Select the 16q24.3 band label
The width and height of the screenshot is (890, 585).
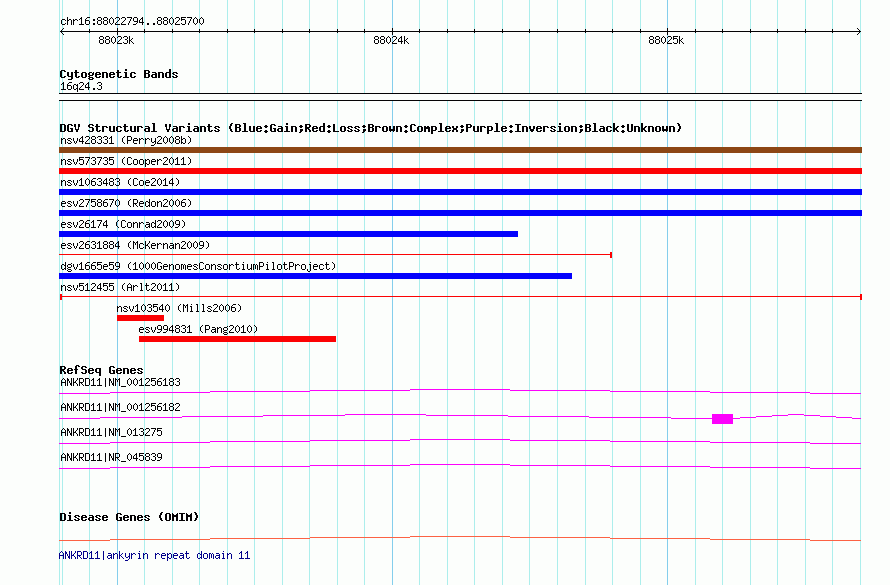81,86
